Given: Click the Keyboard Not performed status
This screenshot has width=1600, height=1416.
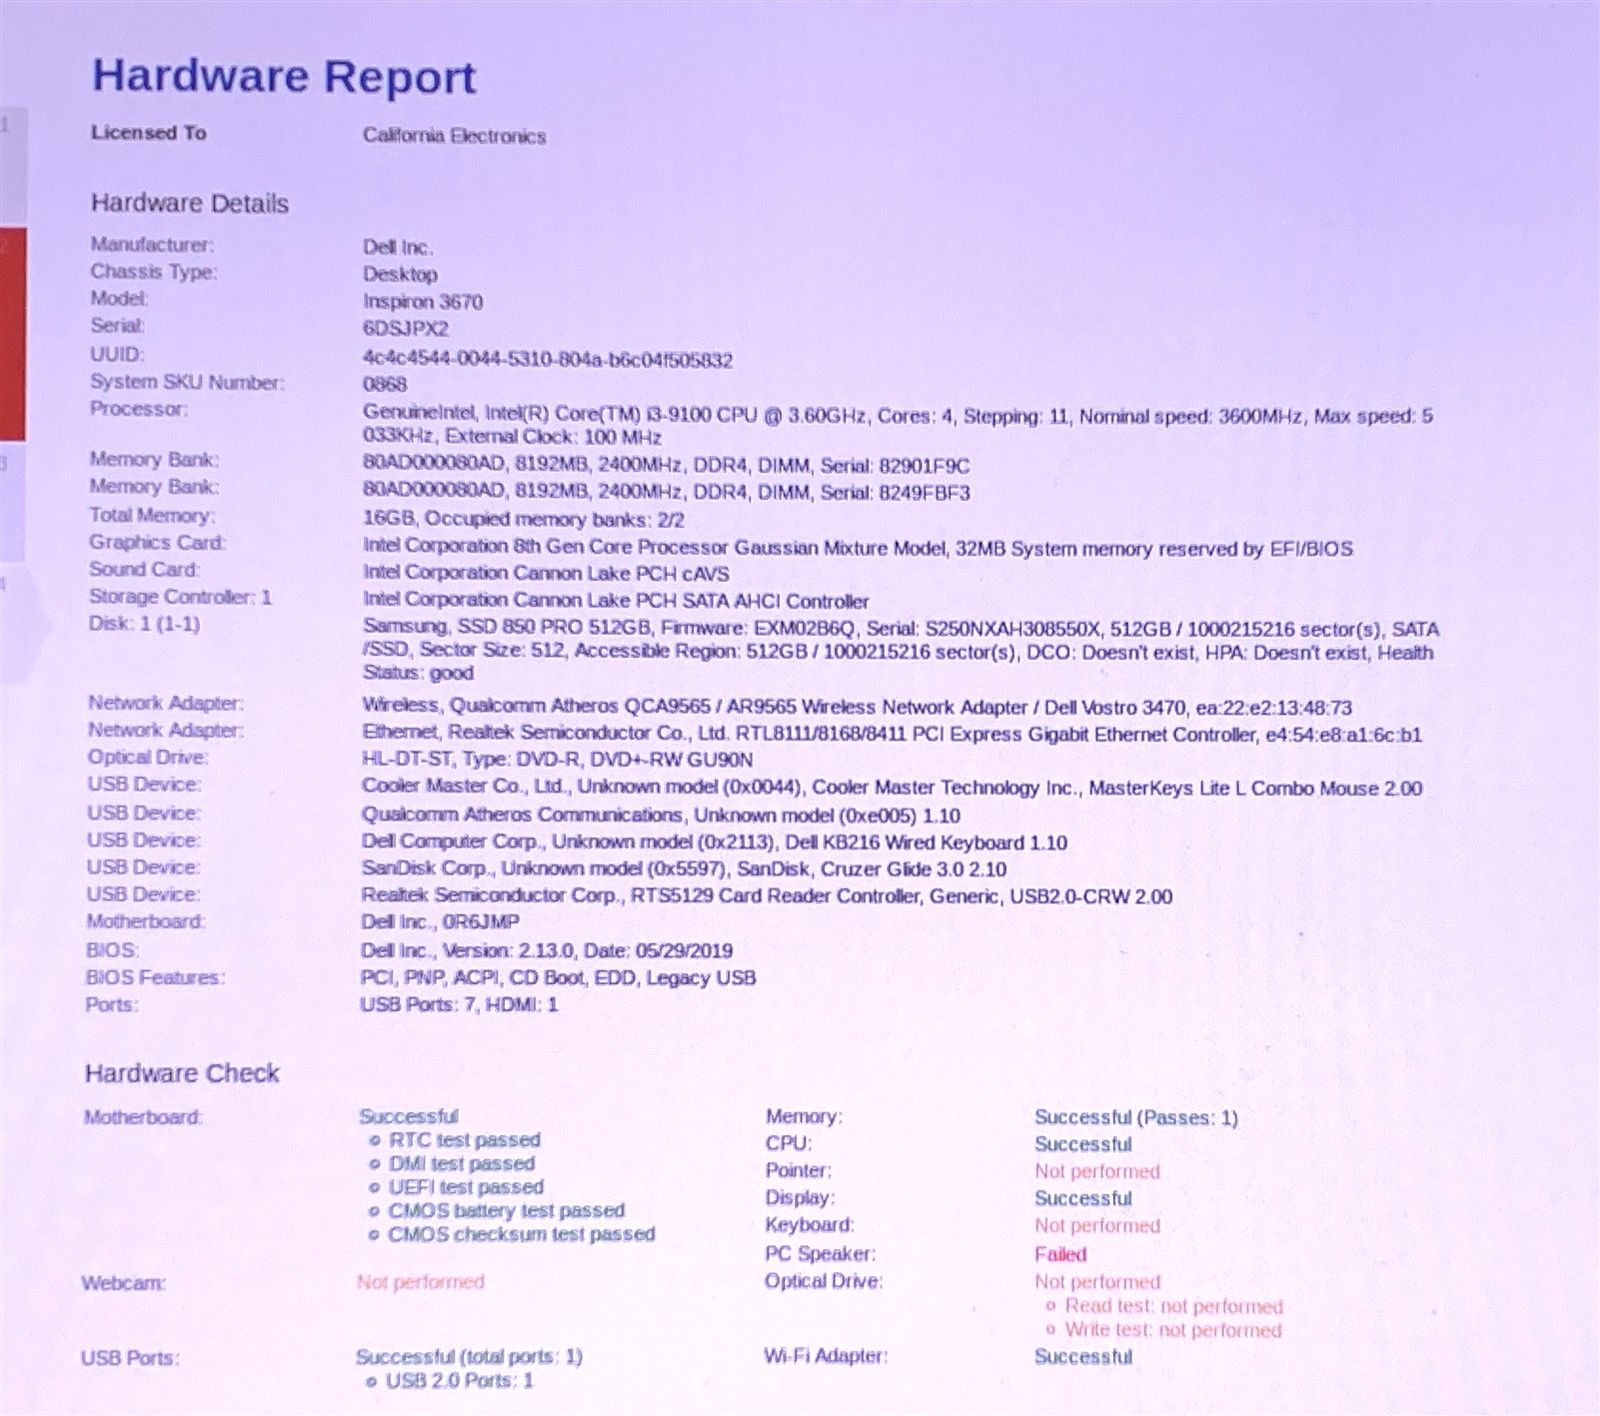Looking at the screenshot, I should click(x=1097, y=1225).
